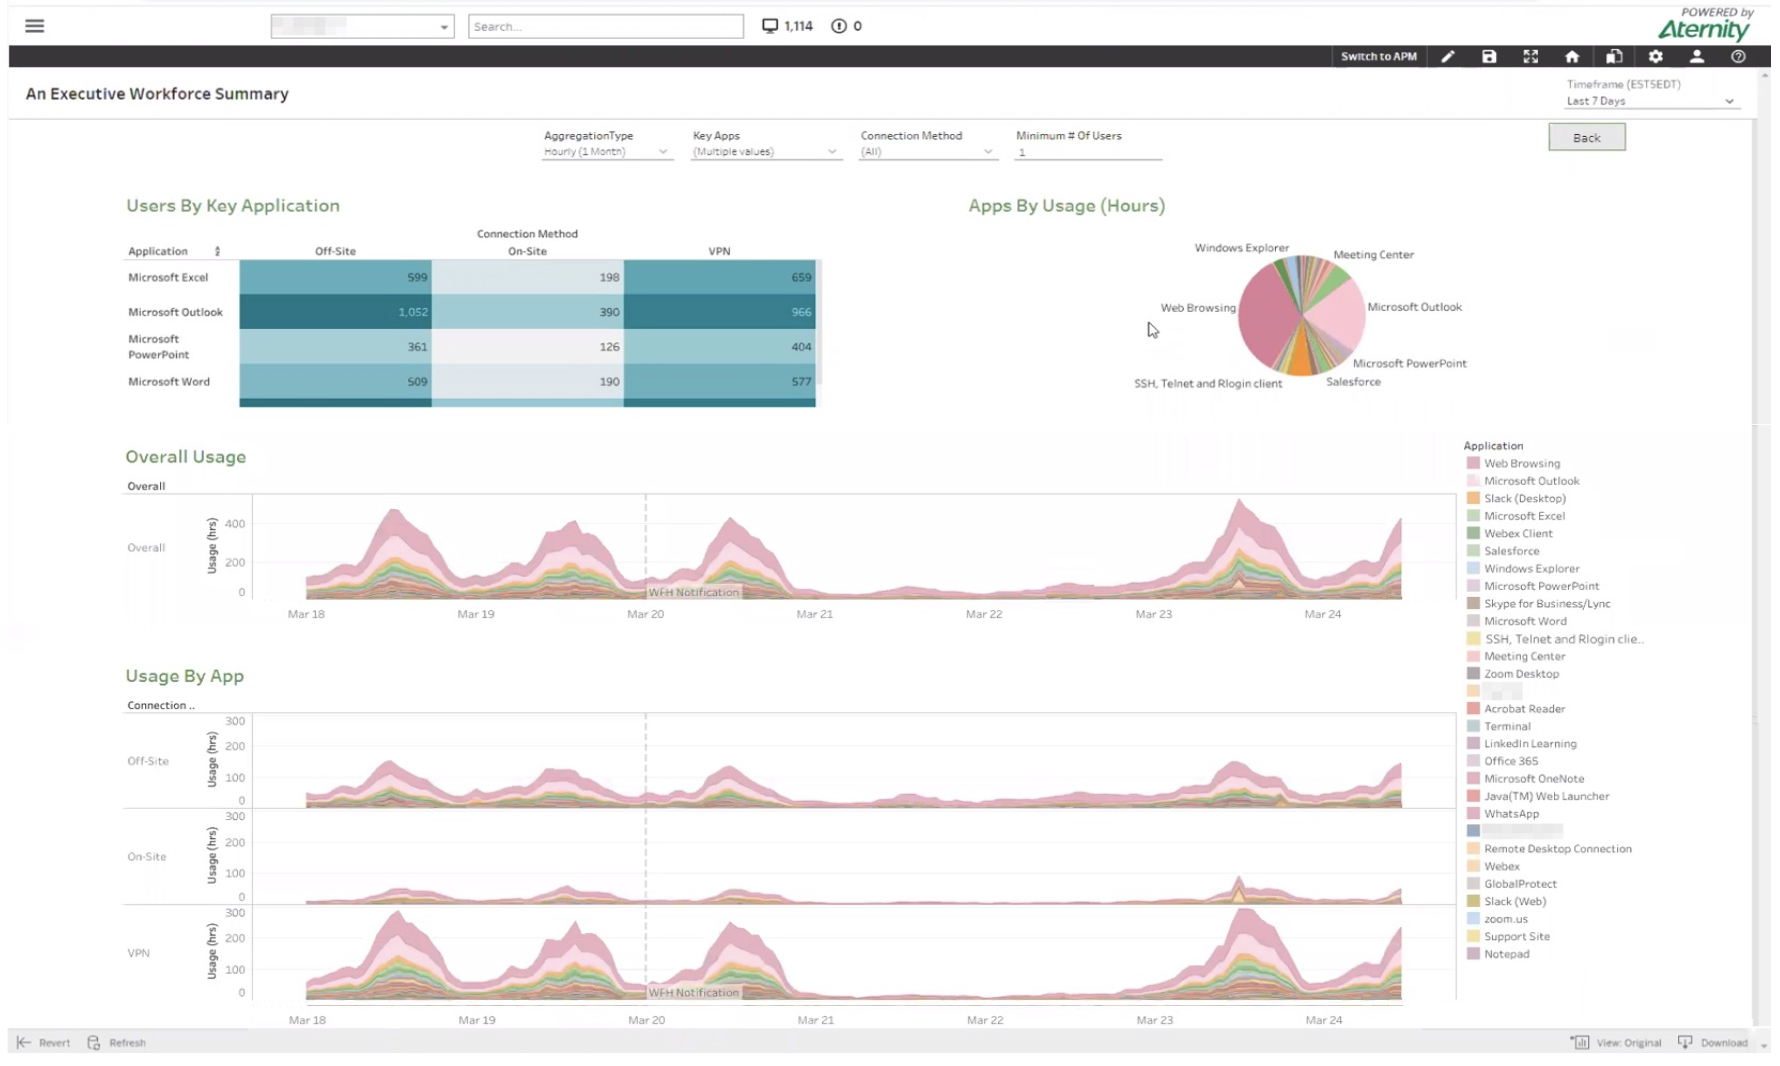This screenshot has height=1066, width=1780.
Task: Click Microsoft Outlook pie chart label
Action: 1414,307
